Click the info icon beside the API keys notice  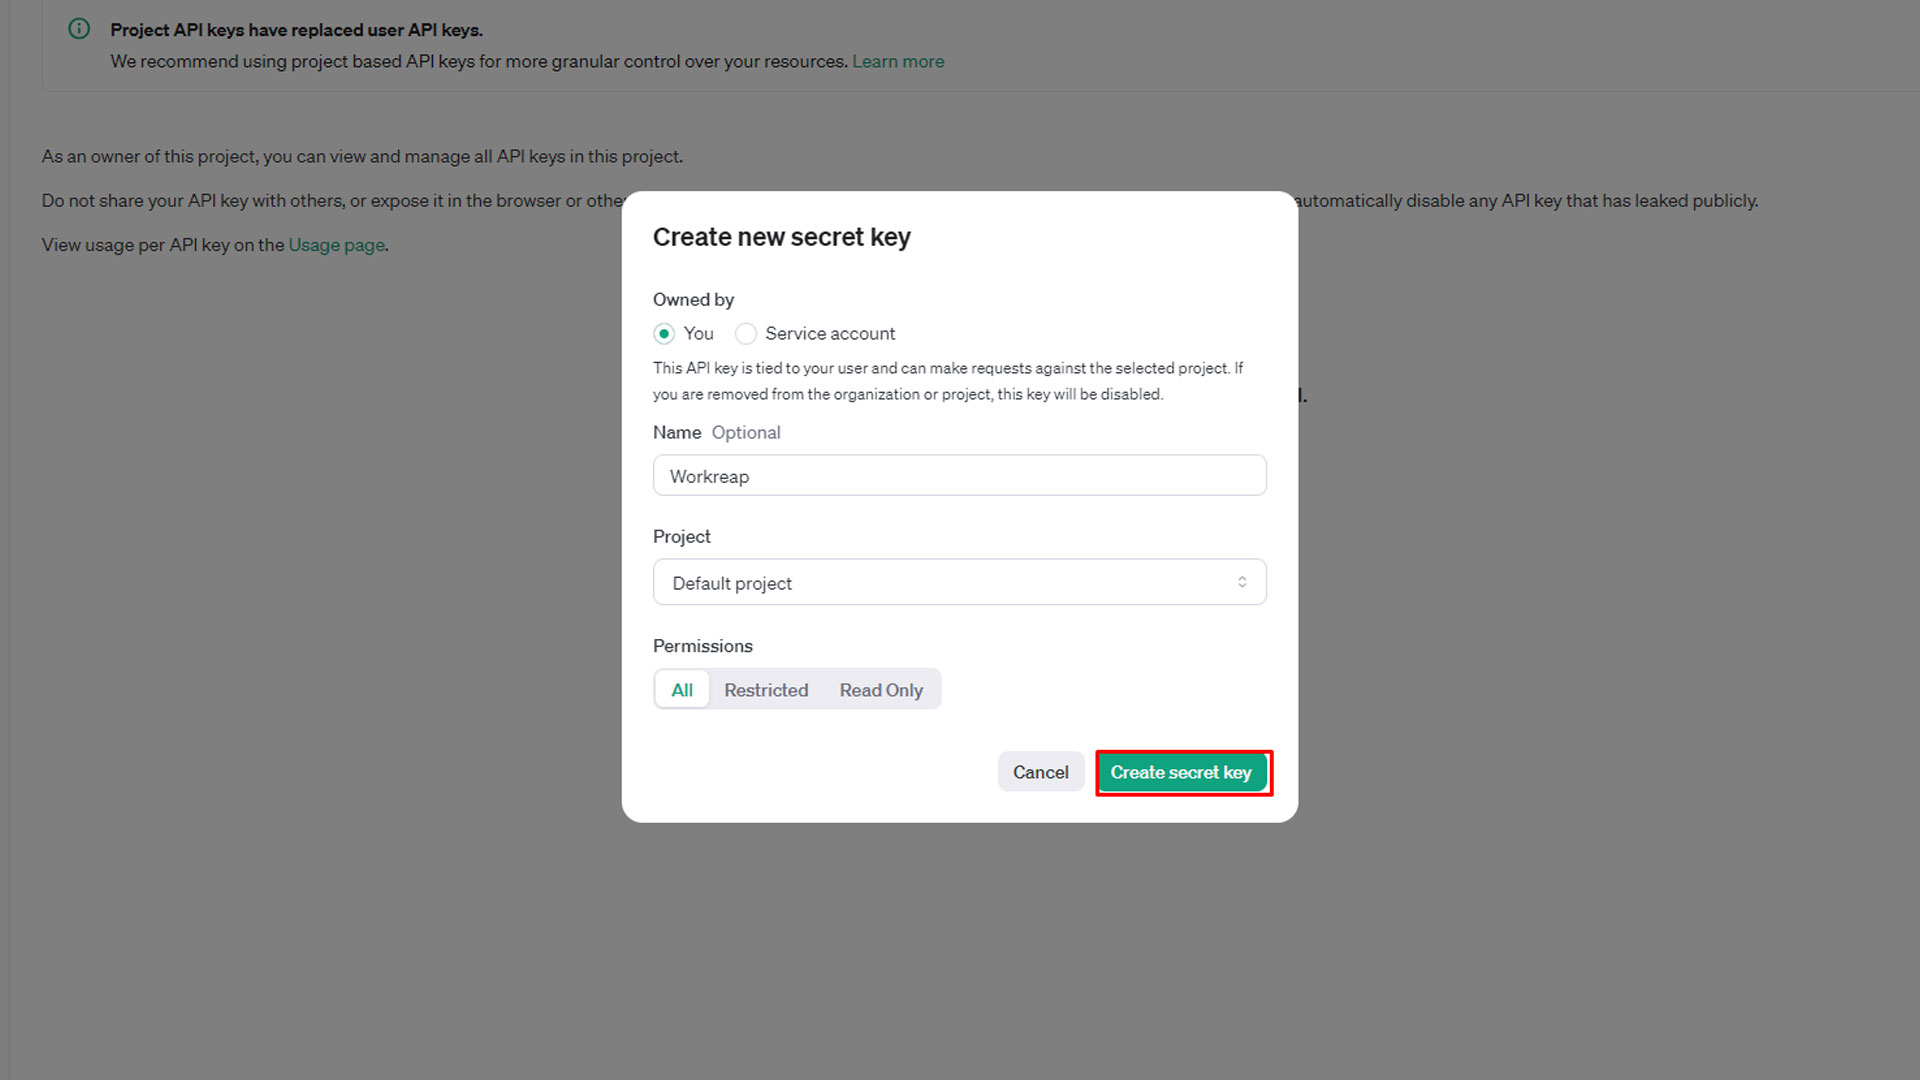[x=79, y=29]
